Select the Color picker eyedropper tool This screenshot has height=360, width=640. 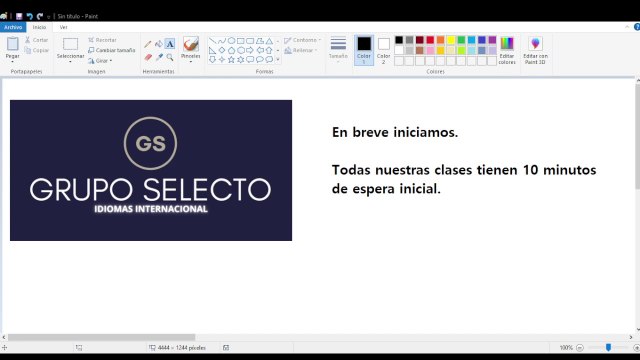(x=159, y=57)
